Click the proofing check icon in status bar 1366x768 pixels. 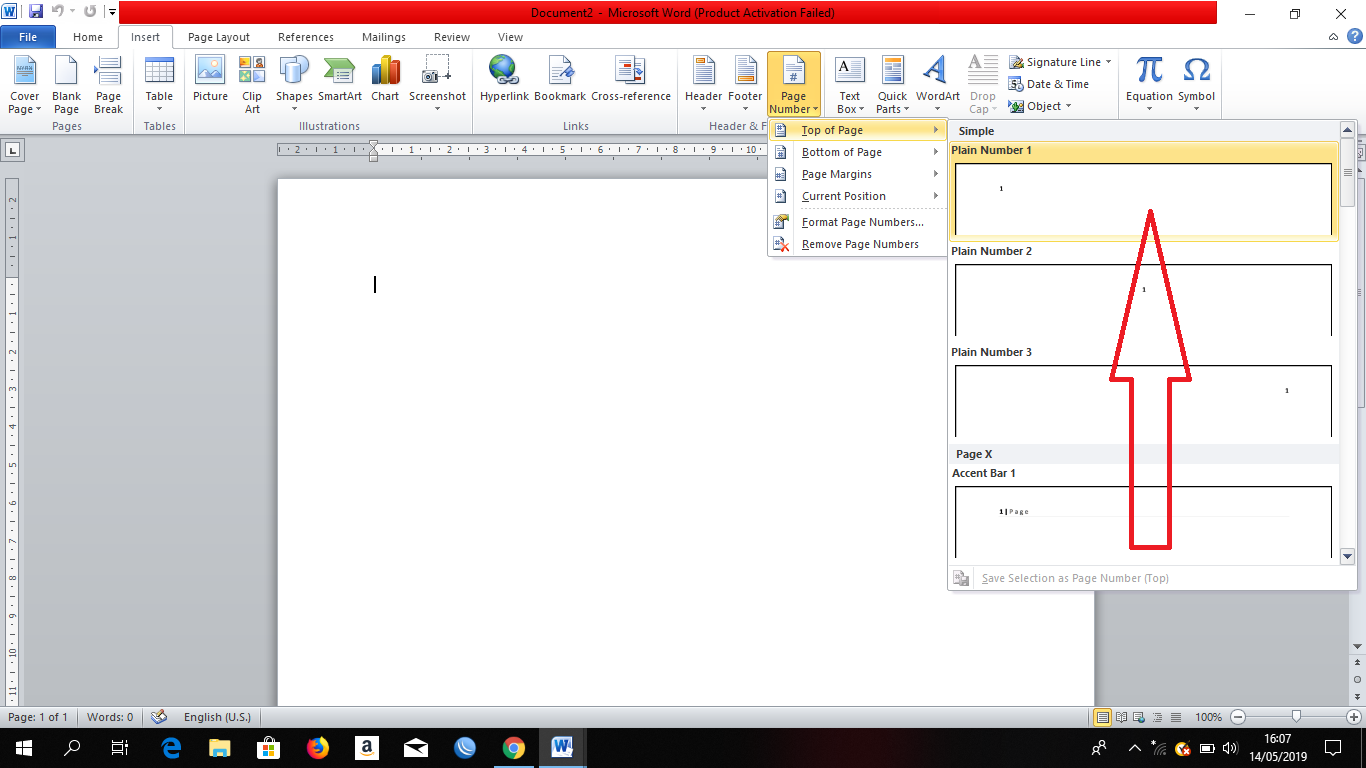tap(158, 717)
